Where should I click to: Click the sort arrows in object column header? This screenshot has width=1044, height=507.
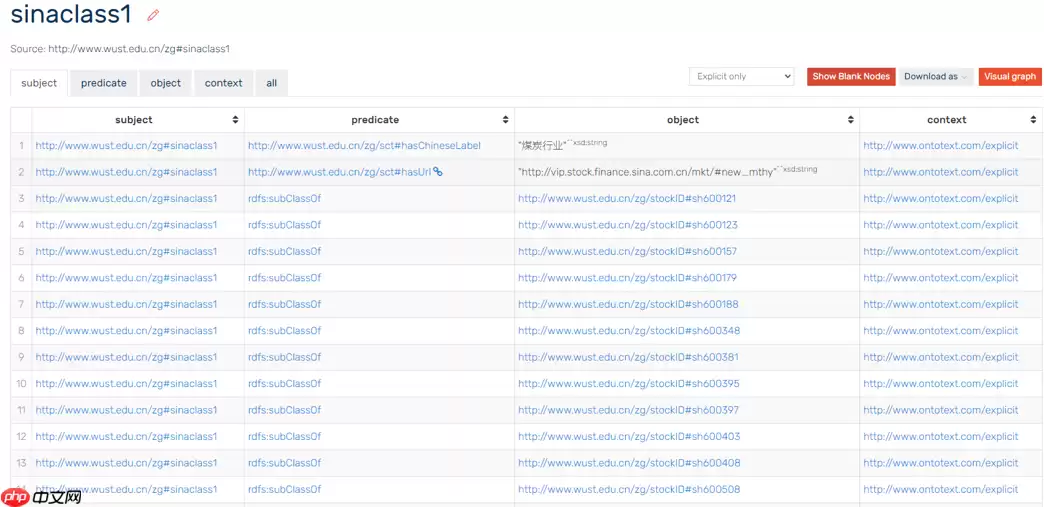point(851,120)
